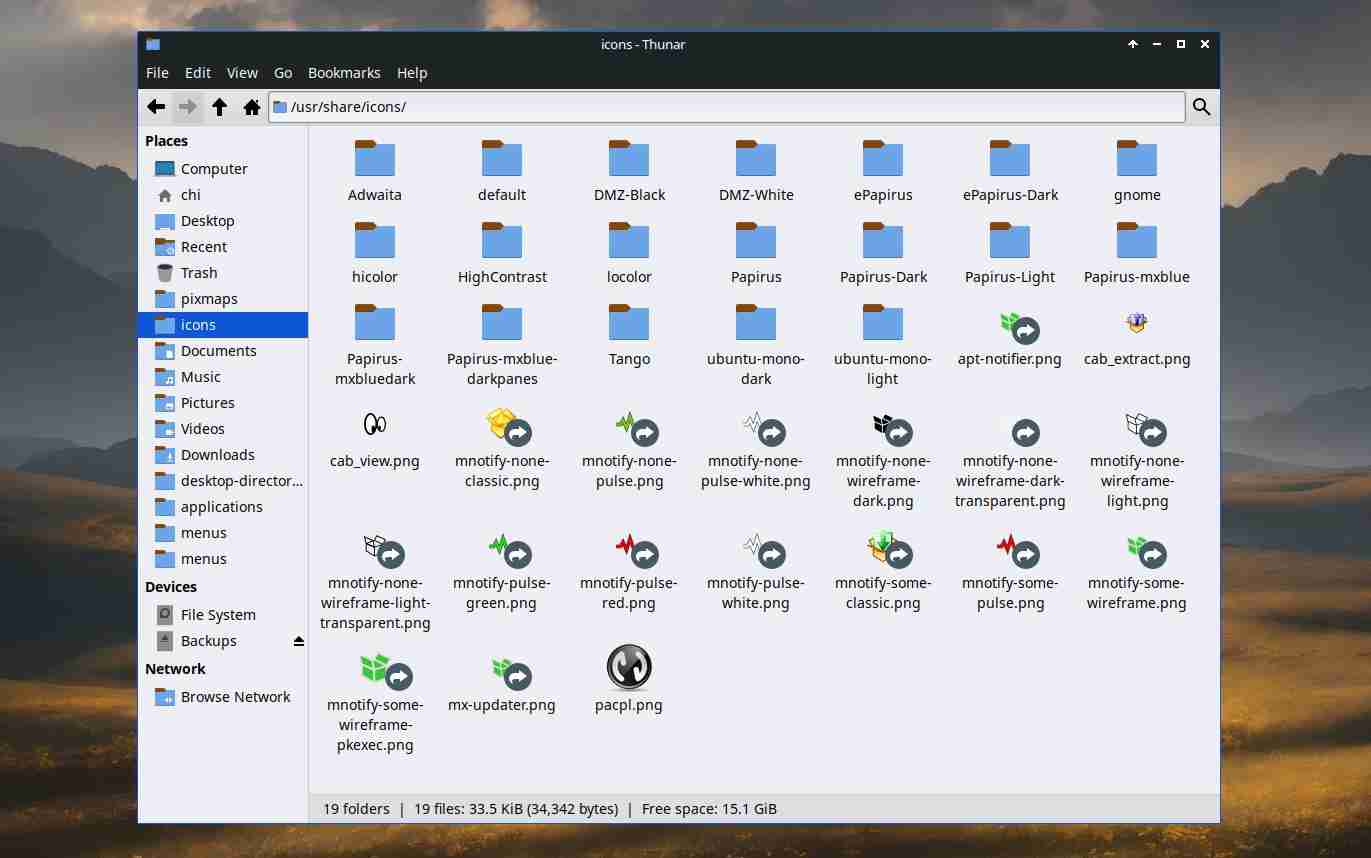The image size is (1371, 858).
Task: Go up to the parent directory
Action: point(220,107)
